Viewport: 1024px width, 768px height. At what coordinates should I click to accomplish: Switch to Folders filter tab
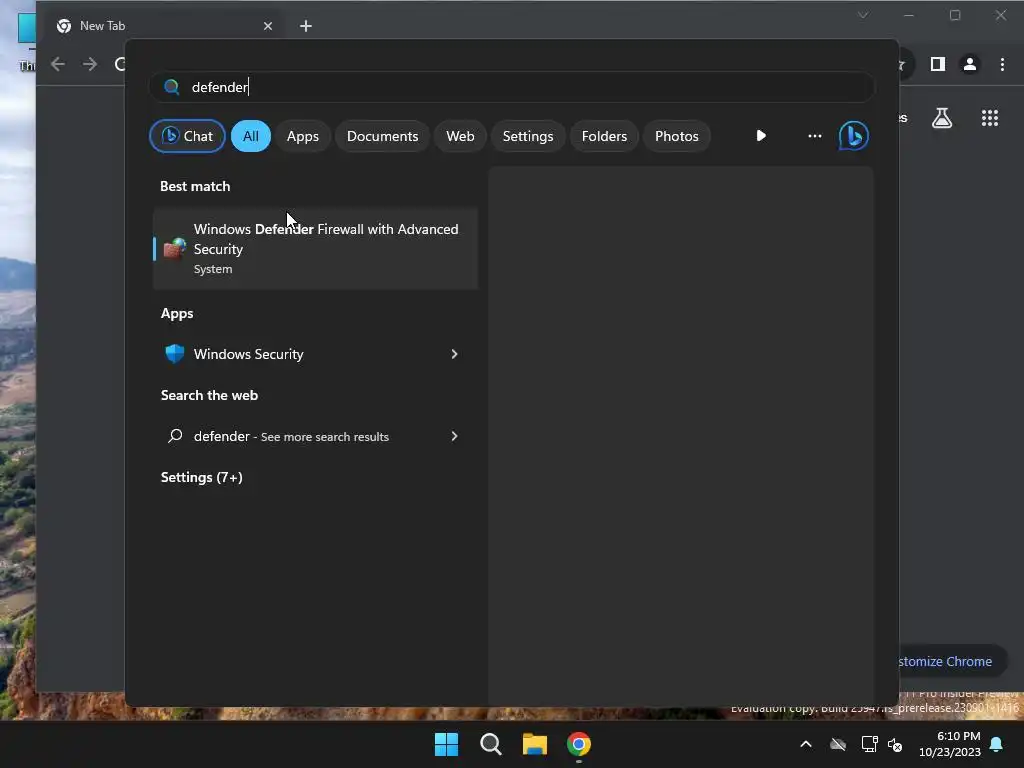click(x=604, y=136)
